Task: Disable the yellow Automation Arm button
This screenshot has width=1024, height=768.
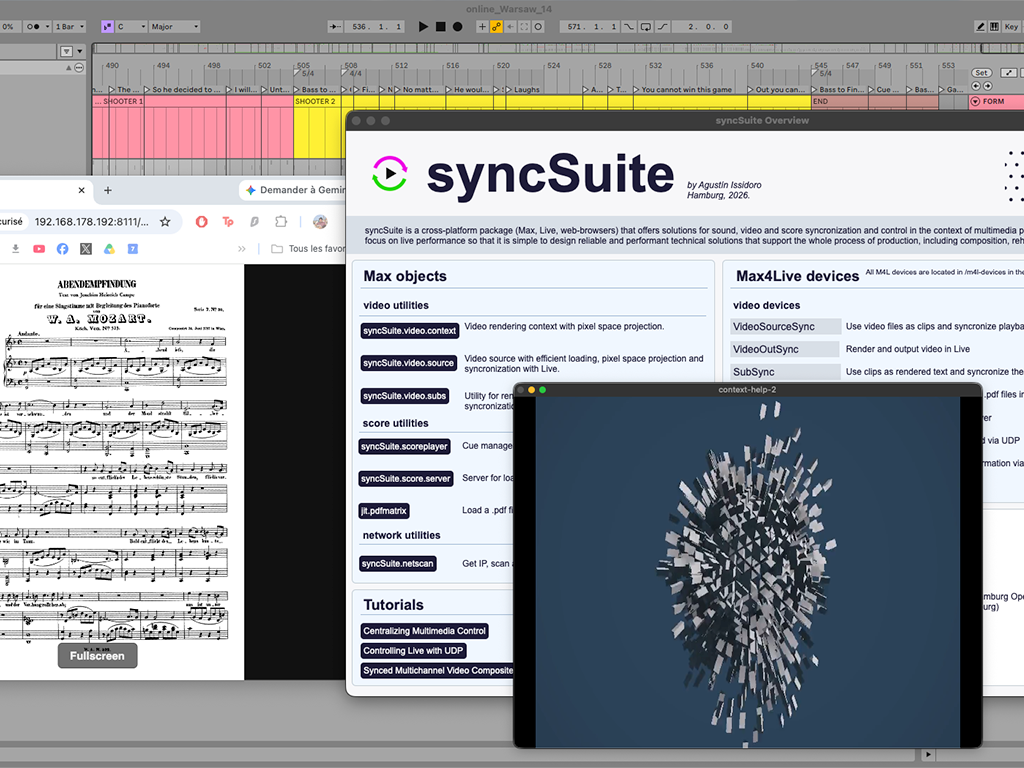Action: 496,27
